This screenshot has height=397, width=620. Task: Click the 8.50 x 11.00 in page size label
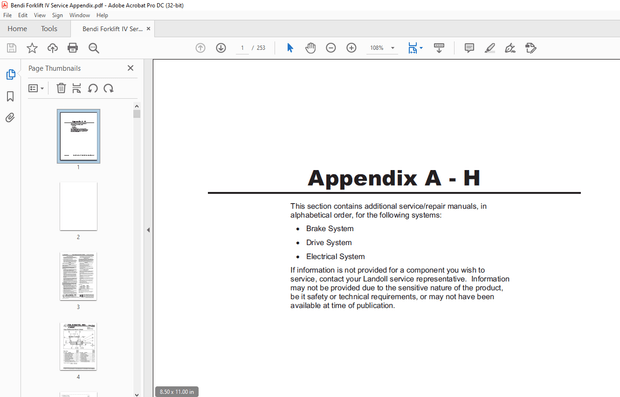coord(177,391)
